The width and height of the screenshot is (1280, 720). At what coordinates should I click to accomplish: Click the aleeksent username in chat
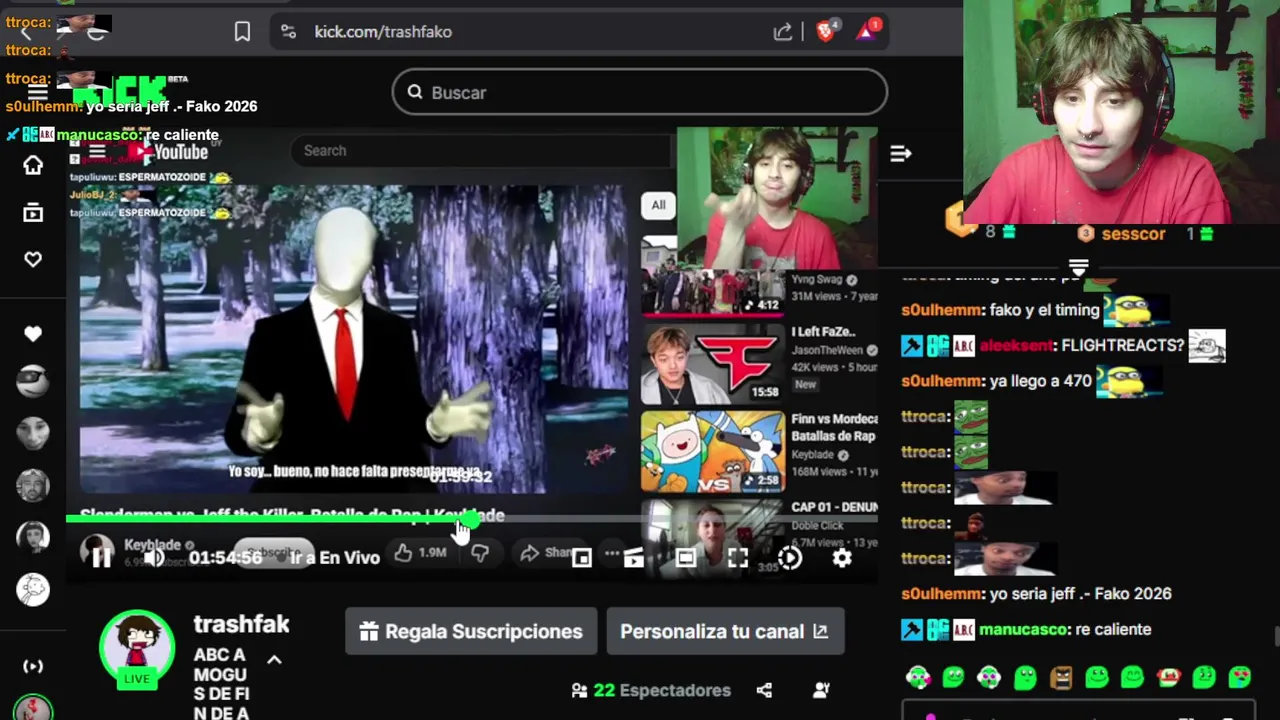(1016, 345)
